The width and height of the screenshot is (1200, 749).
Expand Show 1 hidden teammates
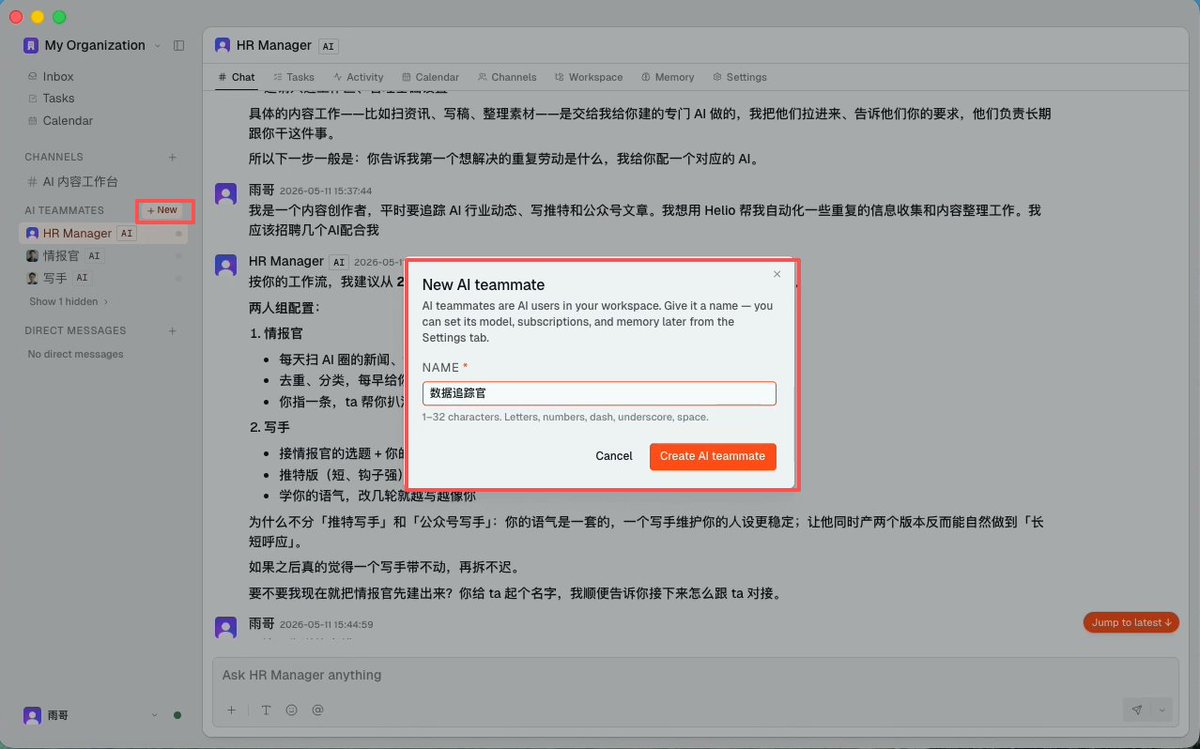click(68, 301)
